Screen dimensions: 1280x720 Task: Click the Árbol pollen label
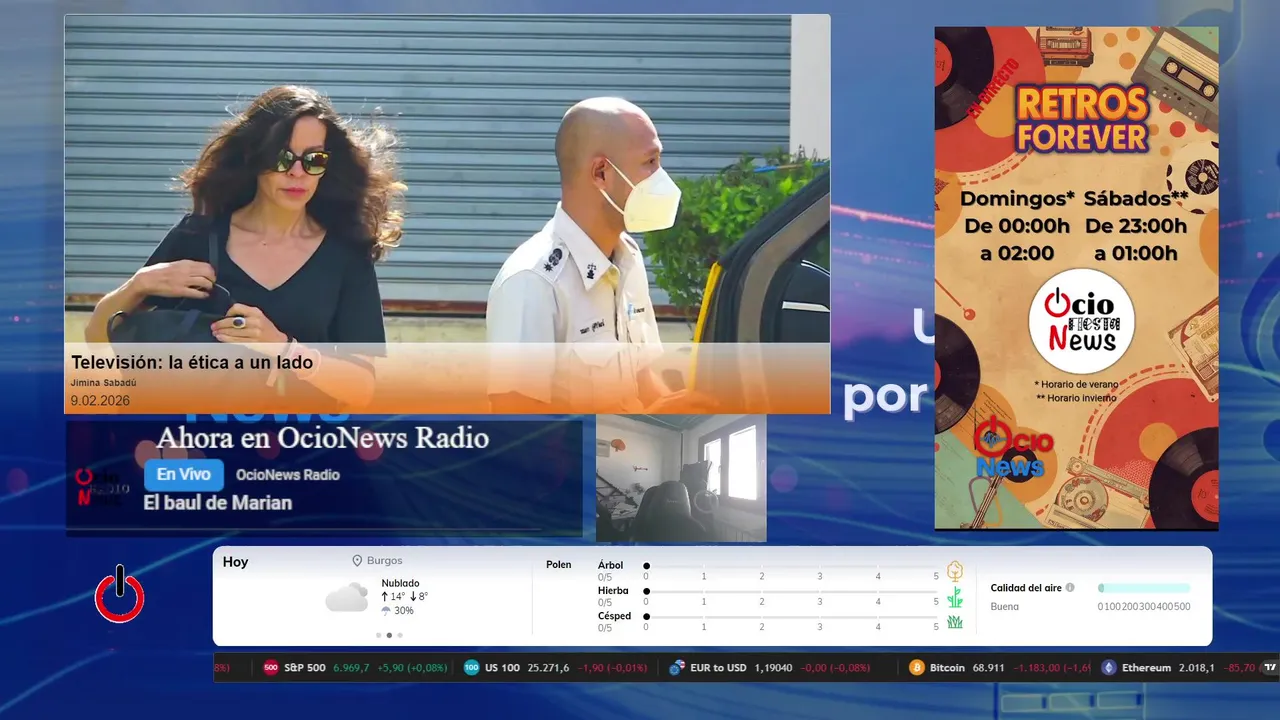tap(610, 565)
